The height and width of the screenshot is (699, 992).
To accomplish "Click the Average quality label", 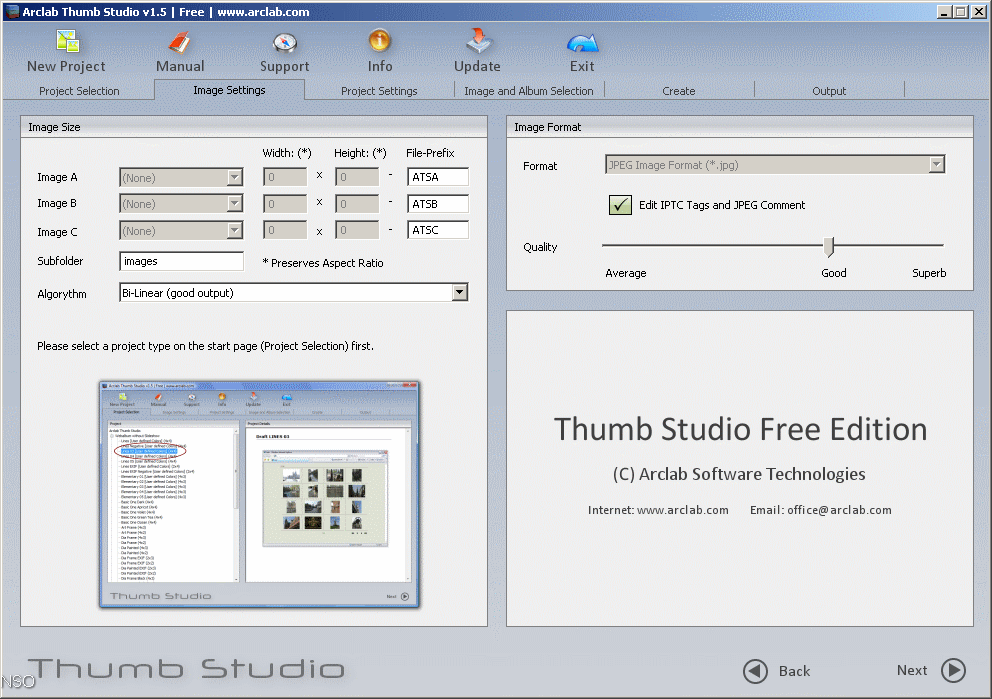I will click(x=626, y=273).
